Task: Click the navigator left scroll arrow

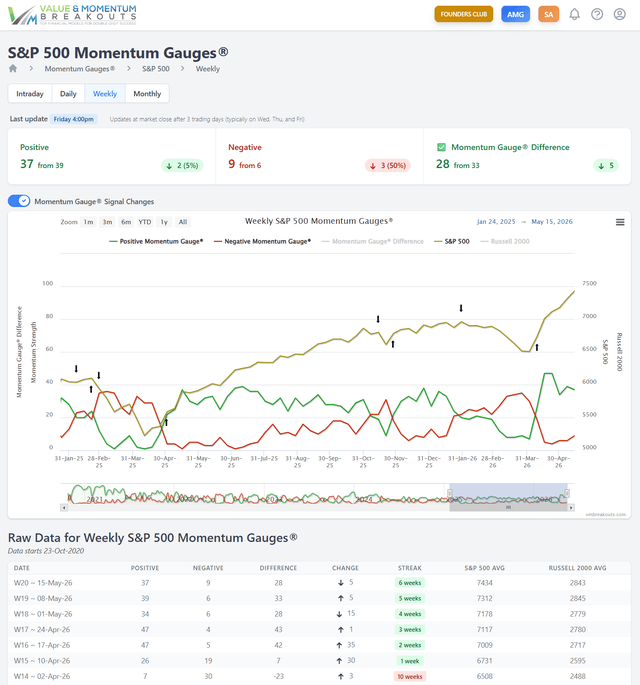Action: (x=64, y=508)
